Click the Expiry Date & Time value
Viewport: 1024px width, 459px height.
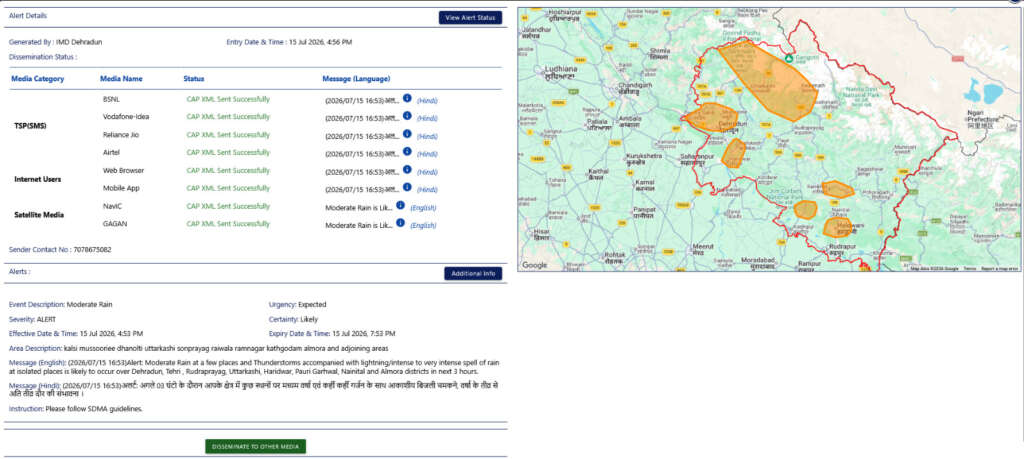364,333
